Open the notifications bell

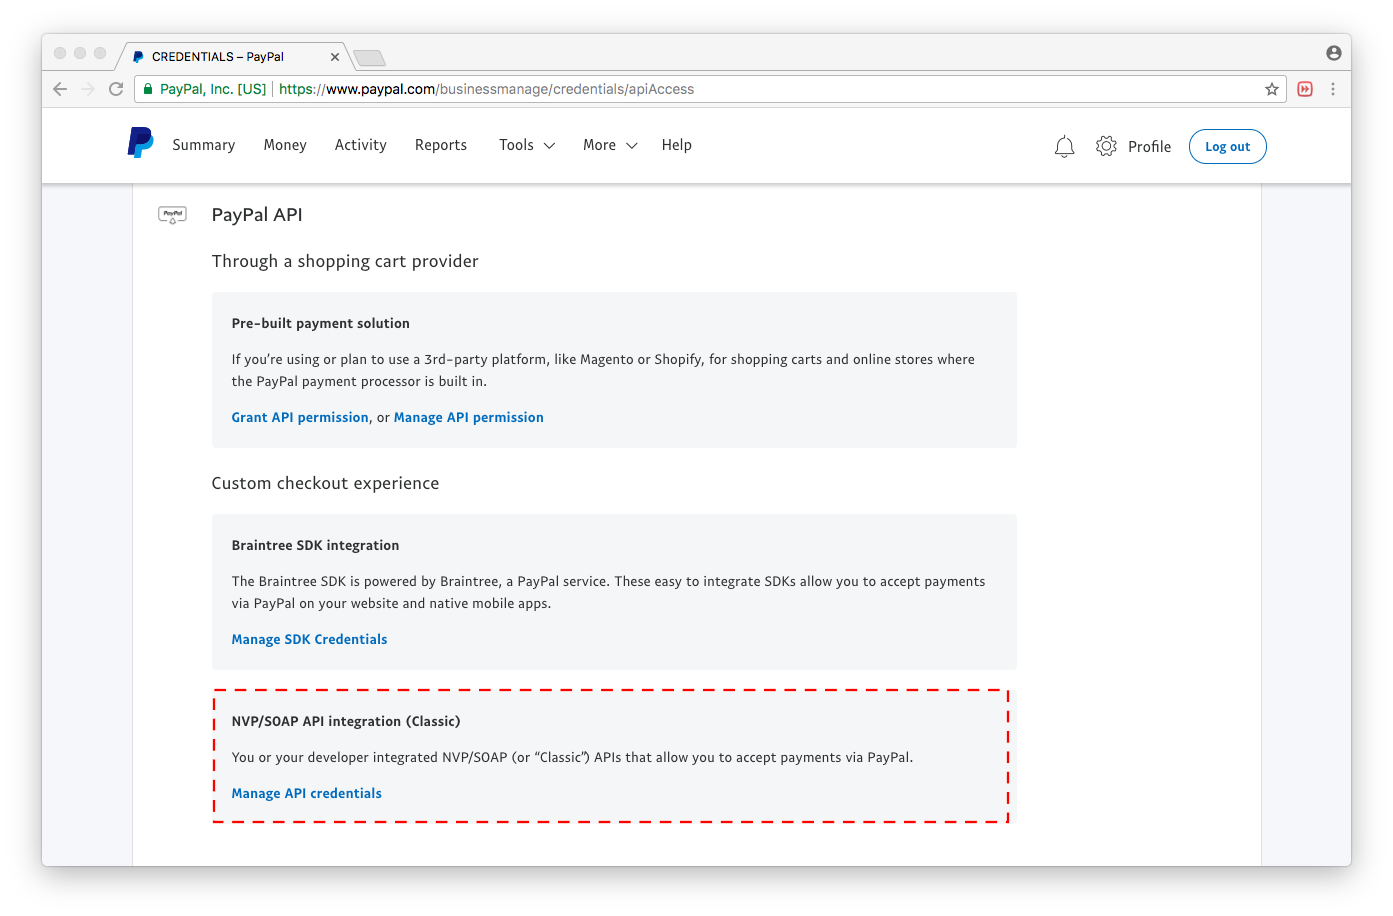(1064, 147)
